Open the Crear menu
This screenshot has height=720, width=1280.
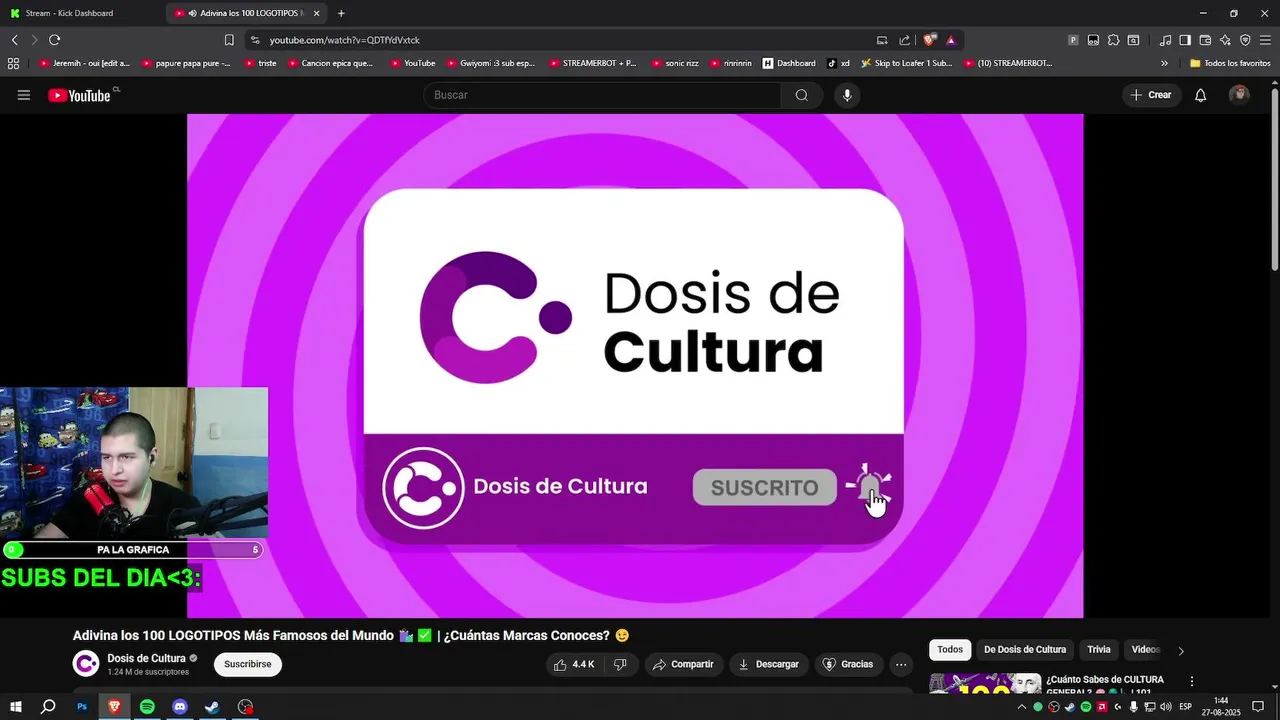click(x=1150, y=95)
